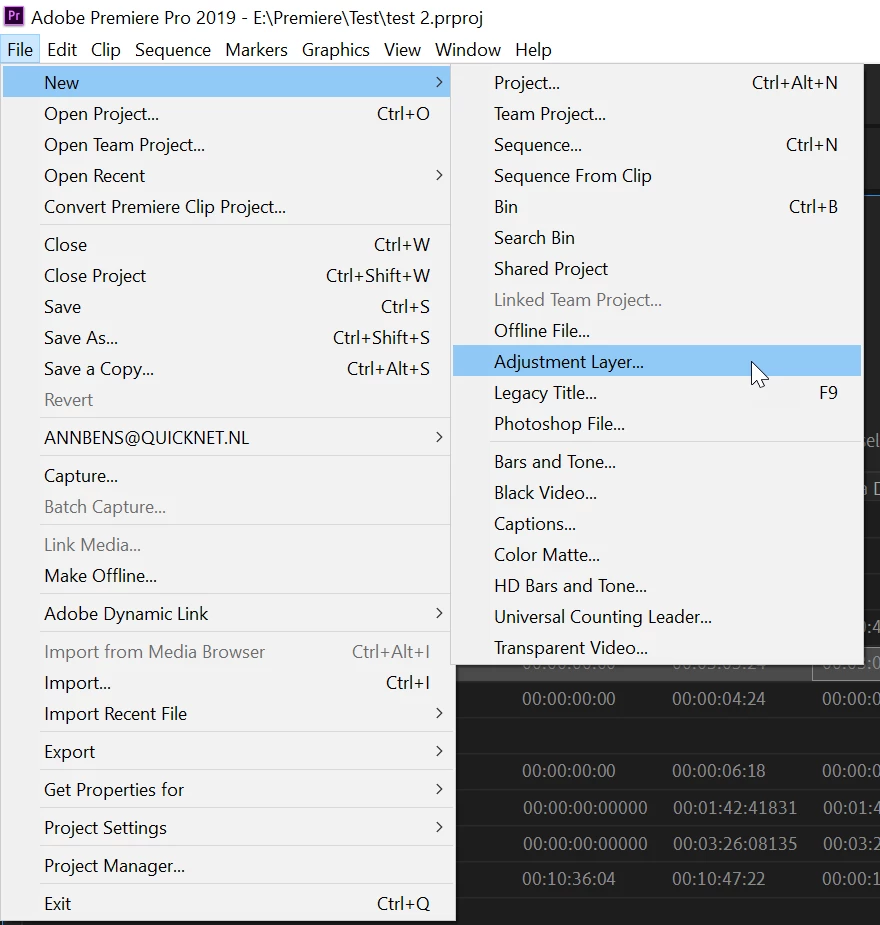This screenshot has height=925, width=880.
Task: Expand the ANNBENS@QUICKNET.NL account submenu
Action: [x=226, y=437]
